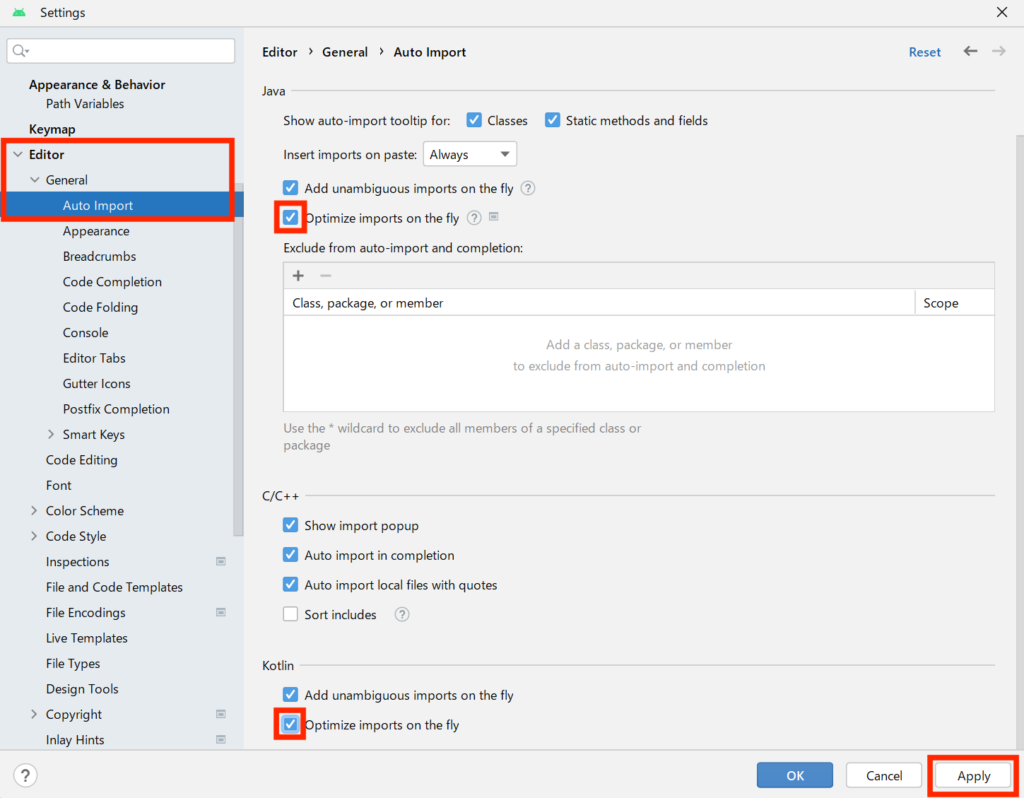1024x798 pixels.
Task: Uncheck Java Optimize imports on the fly
Action: [x=291, y=217]
